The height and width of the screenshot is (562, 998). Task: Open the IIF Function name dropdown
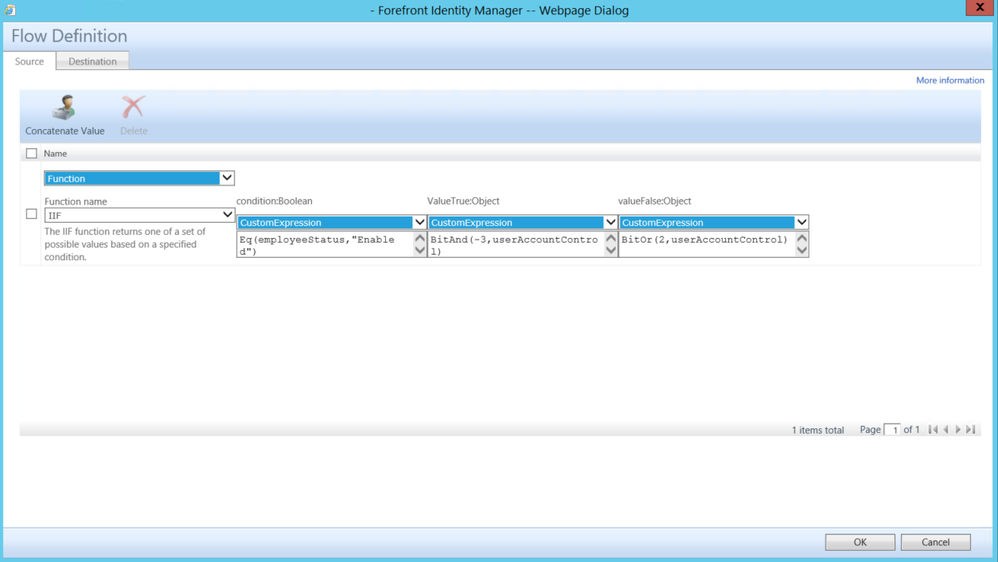[139, 215]
